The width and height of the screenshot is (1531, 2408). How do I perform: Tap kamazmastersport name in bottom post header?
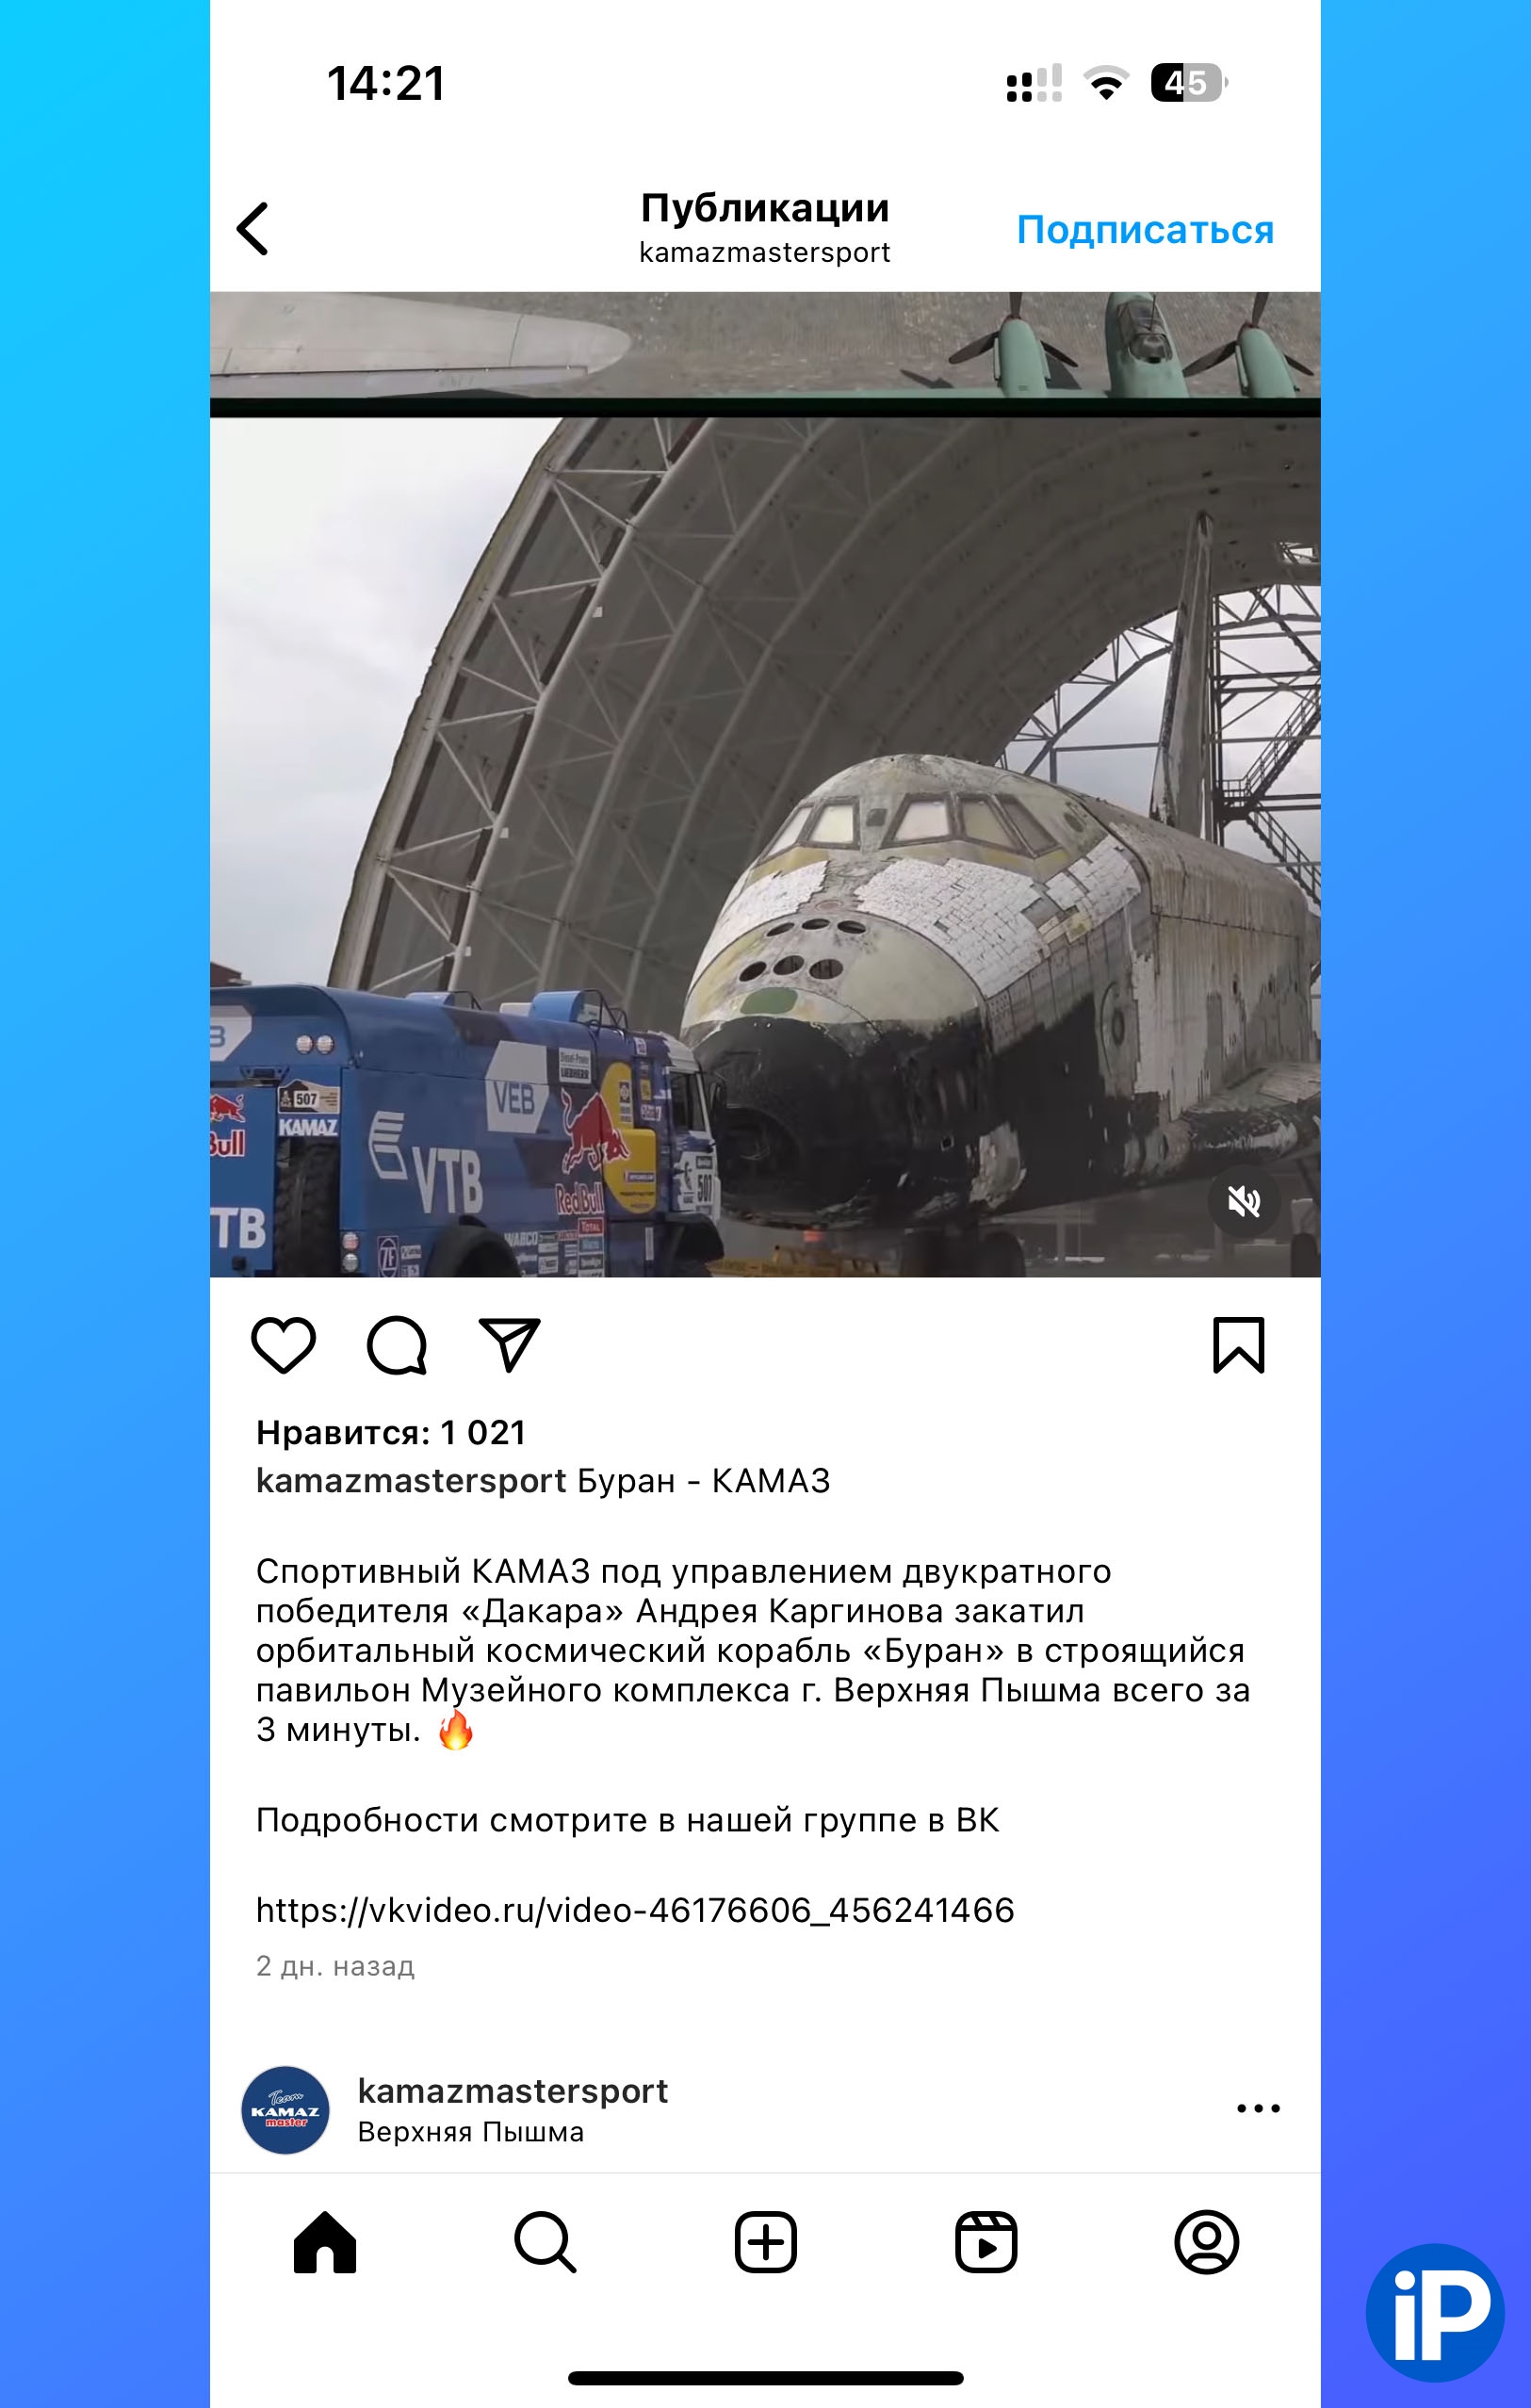pos(513,2090)
